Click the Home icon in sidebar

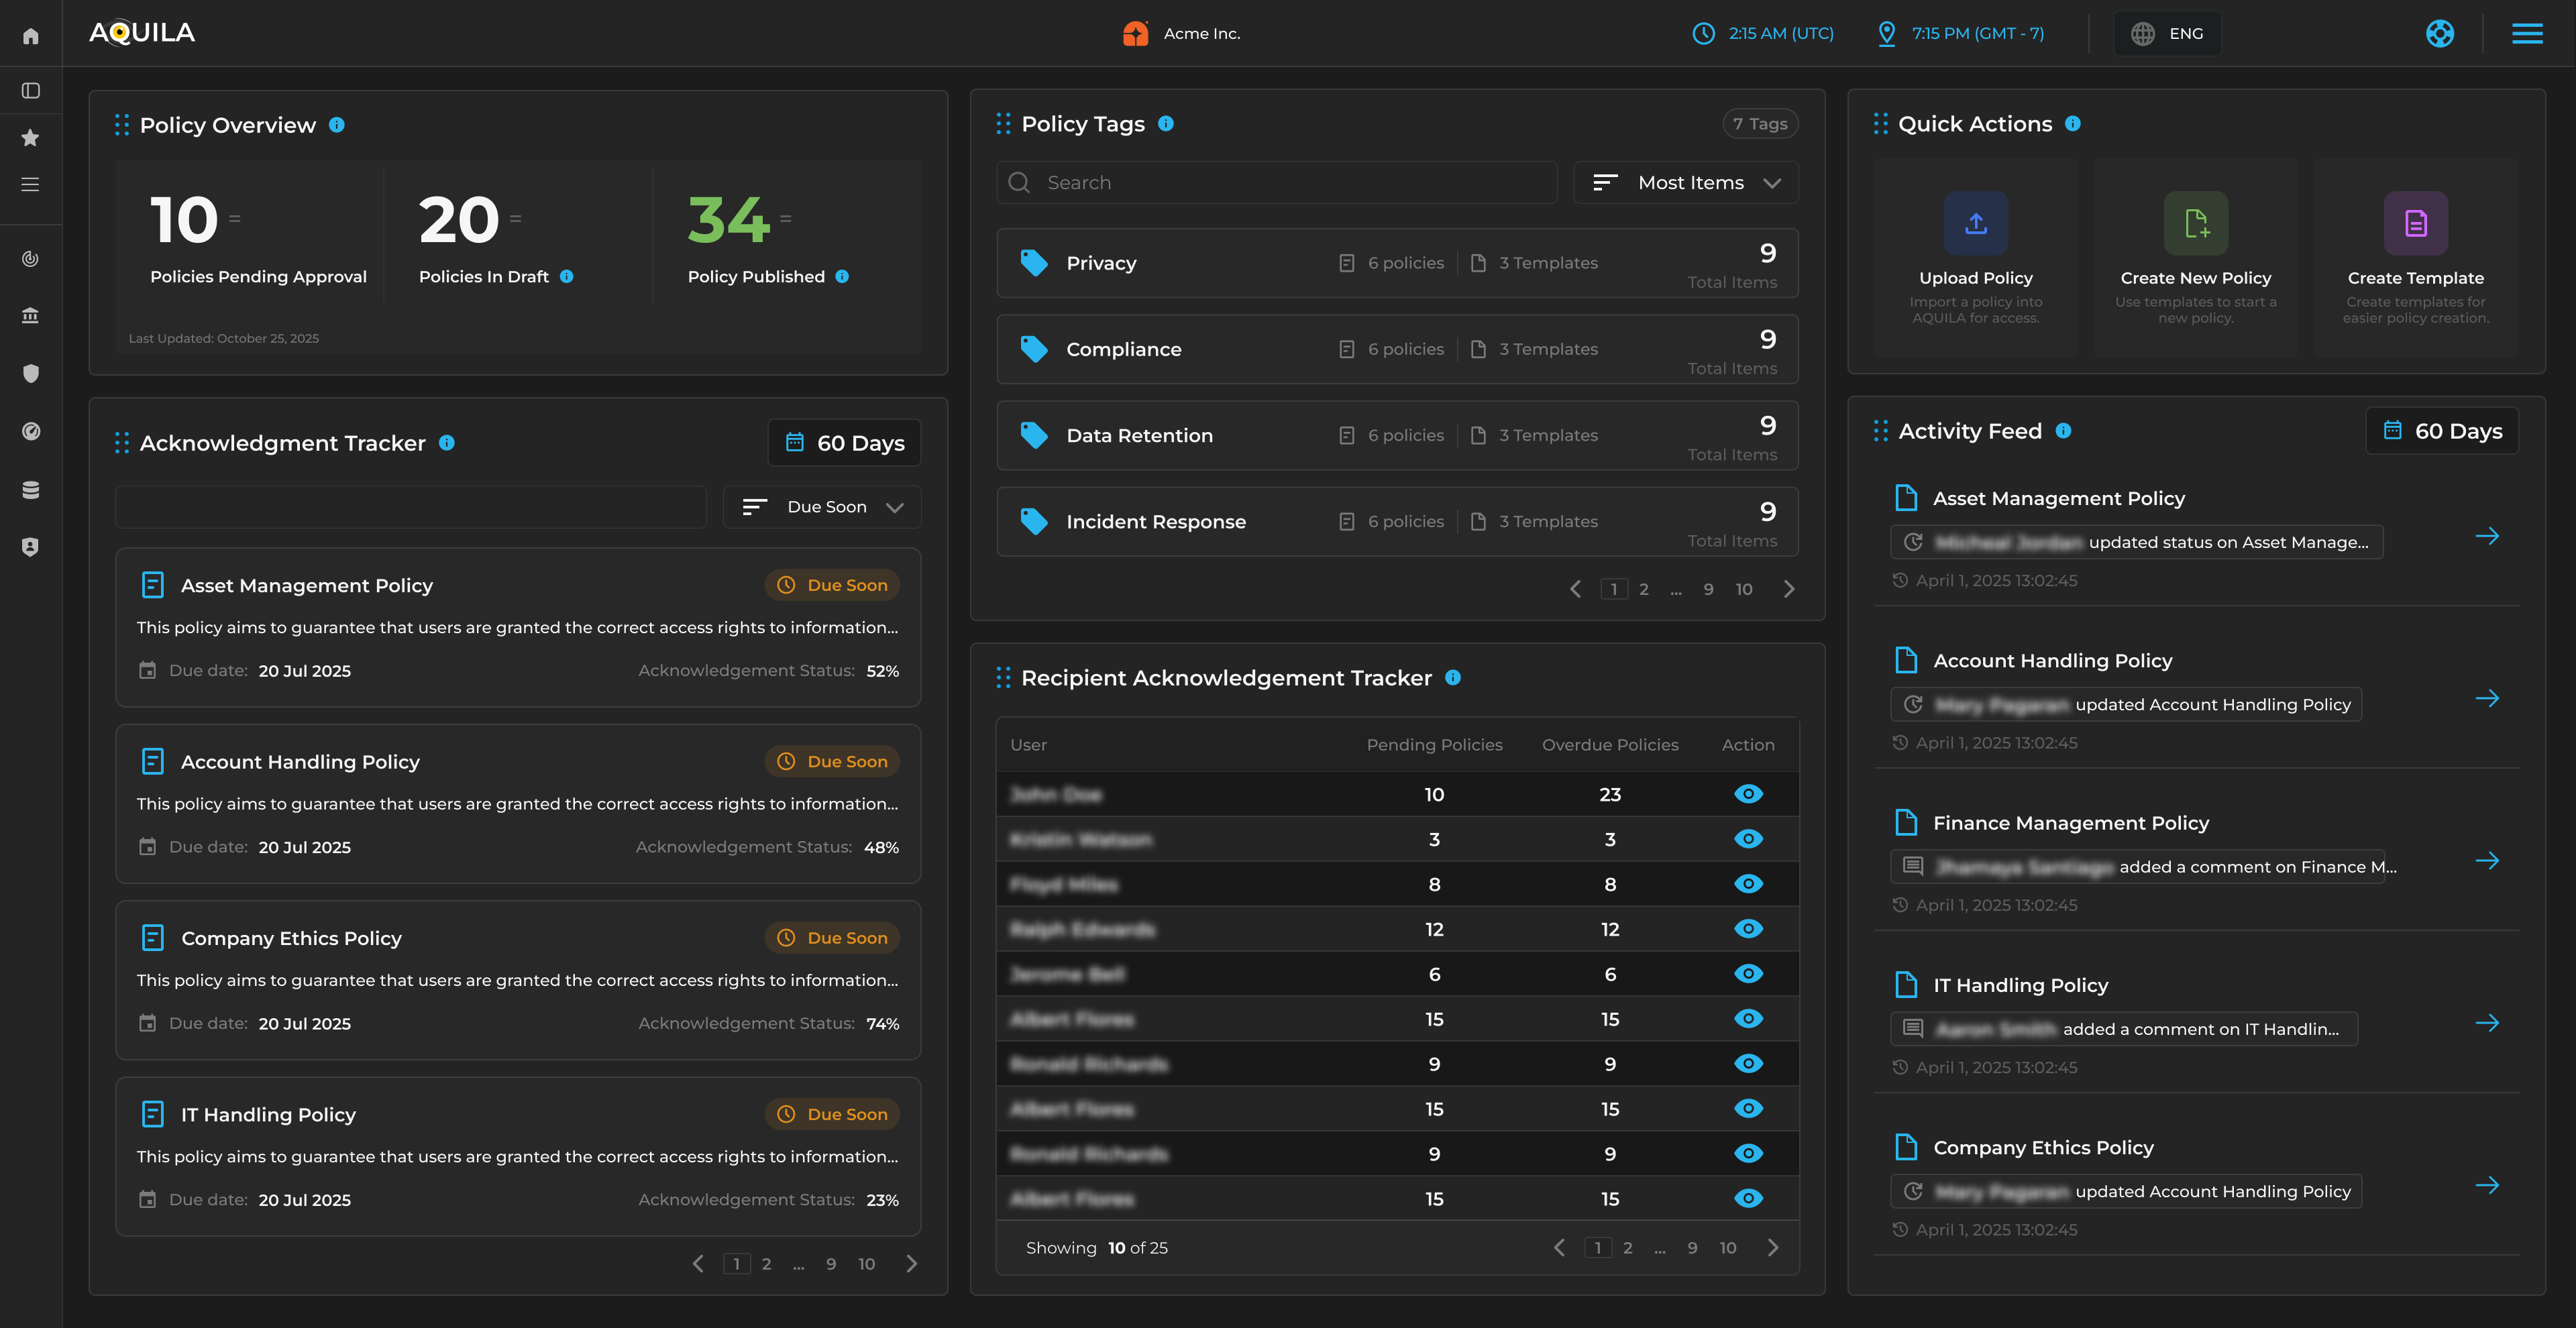pyautogui.click(x=31, y=36)
